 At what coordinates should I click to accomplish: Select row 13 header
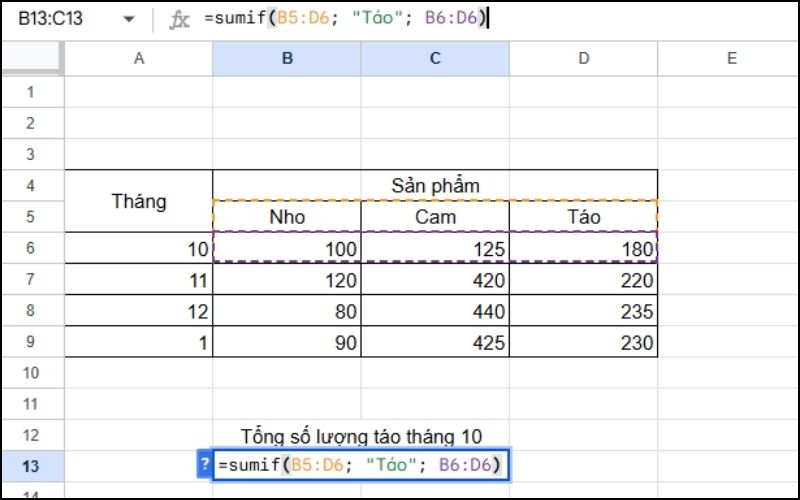pyautogui.click(x=31, y=466)
